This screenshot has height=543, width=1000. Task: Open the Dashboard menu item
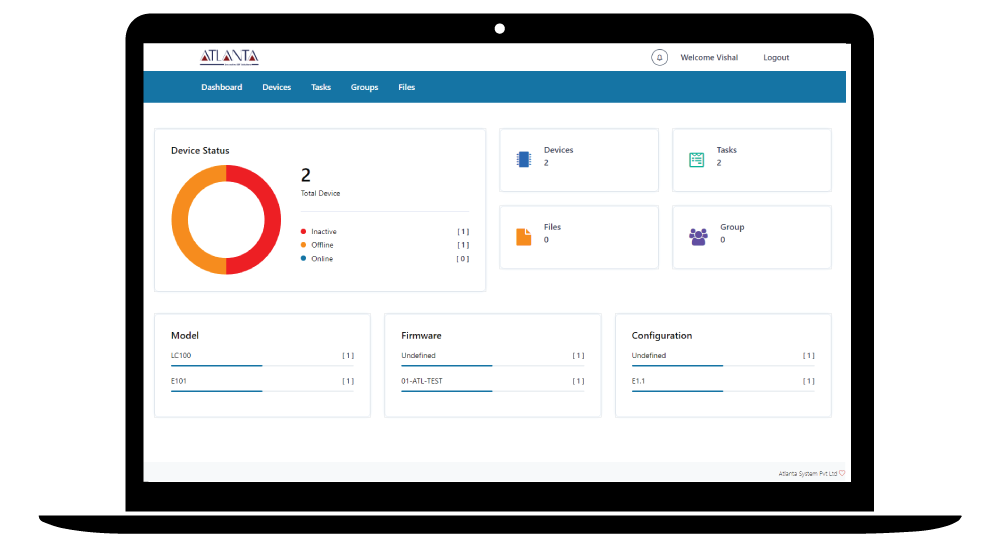coord(221,88)
